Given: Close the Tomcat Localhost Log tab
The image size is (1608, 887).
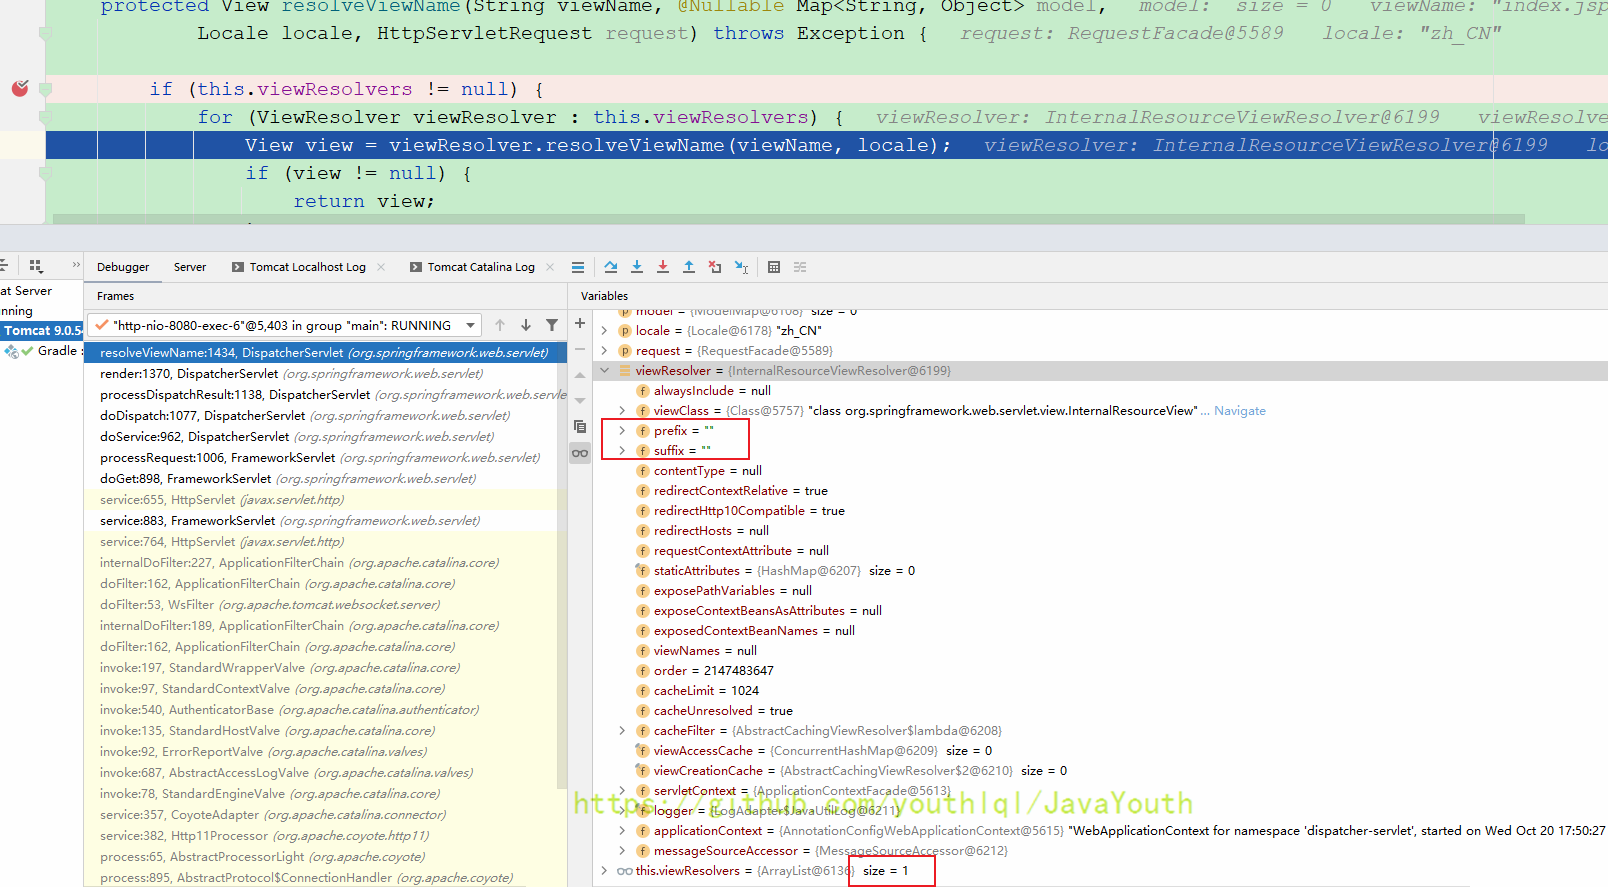Looking at the screenshot, I should coord(381,267).
